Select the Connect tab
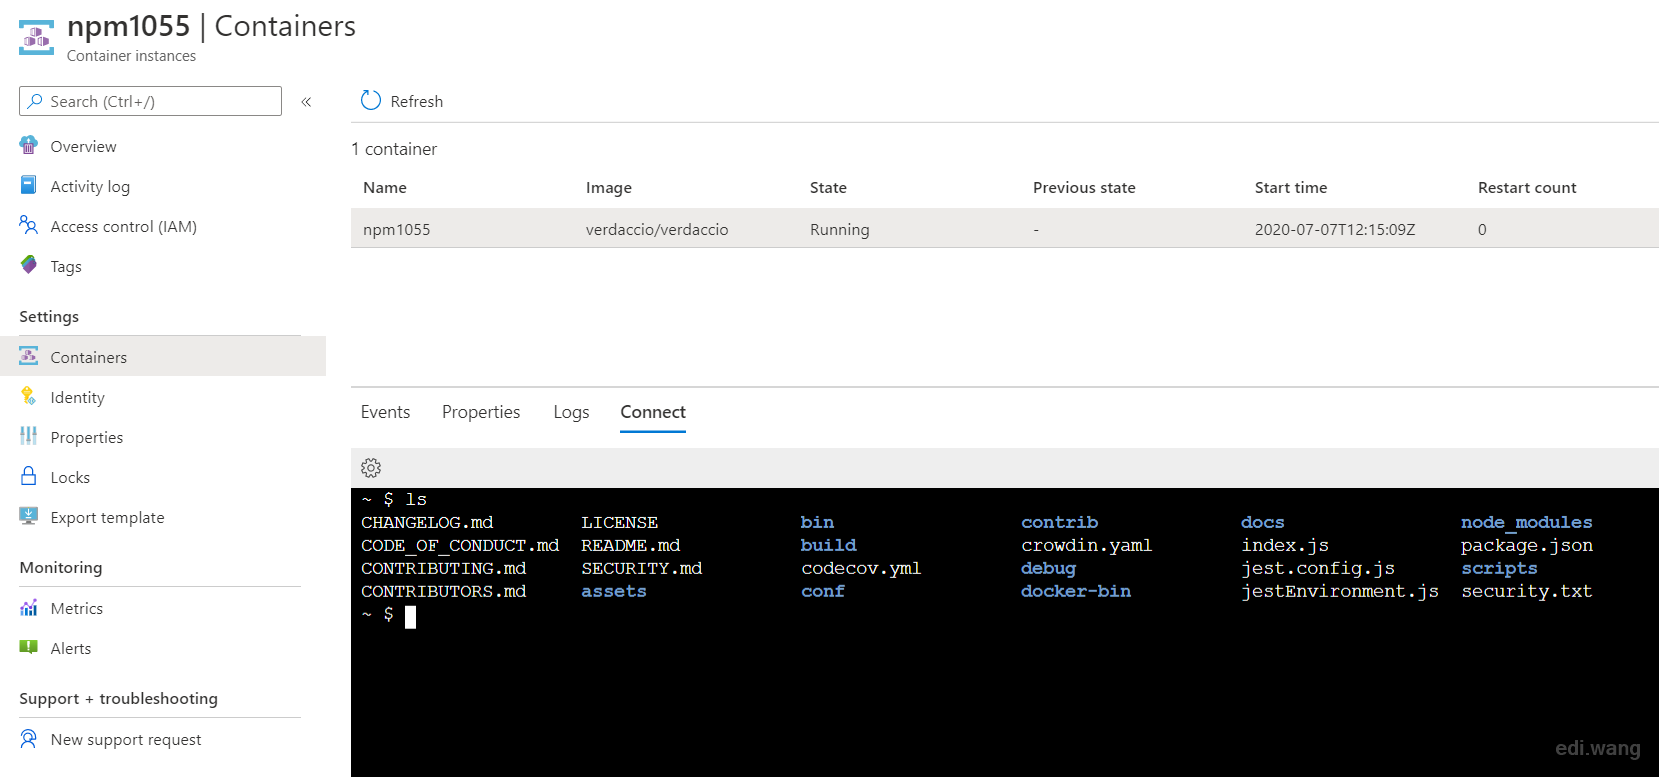This screenshot has width=1659, height=777. point(653,412)
